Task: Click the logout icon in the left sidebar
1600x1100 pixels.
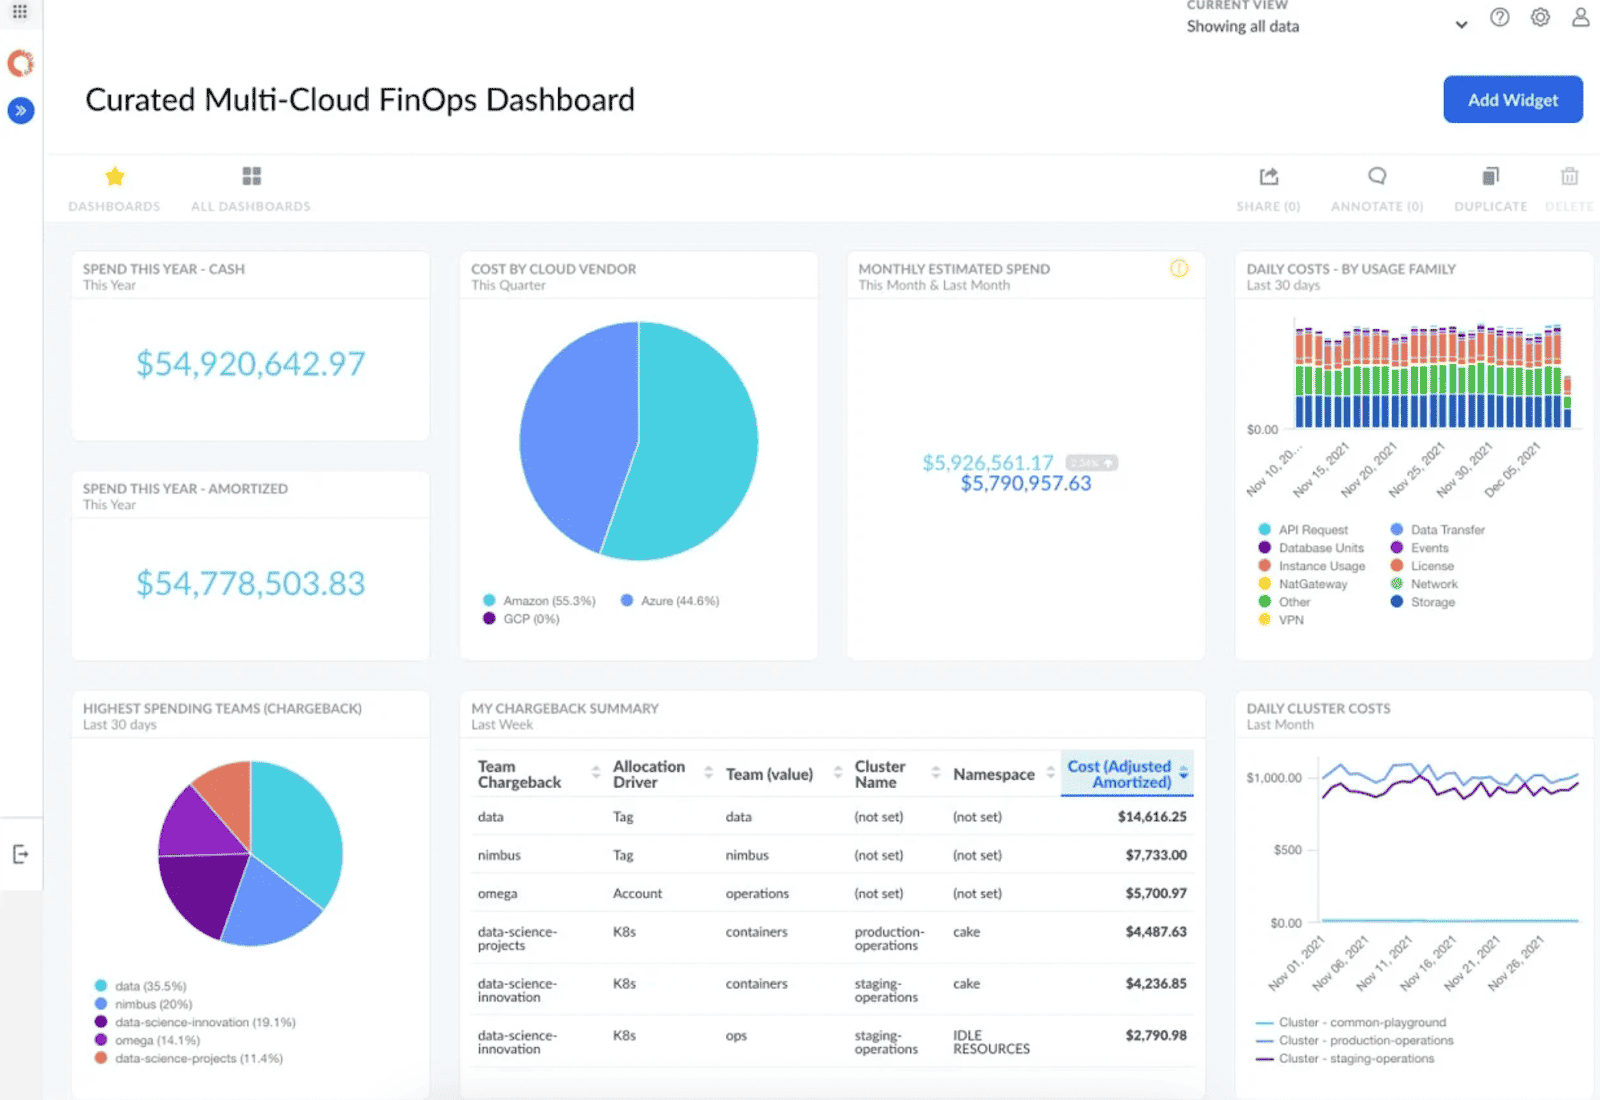Action: [x=21, y=853]
